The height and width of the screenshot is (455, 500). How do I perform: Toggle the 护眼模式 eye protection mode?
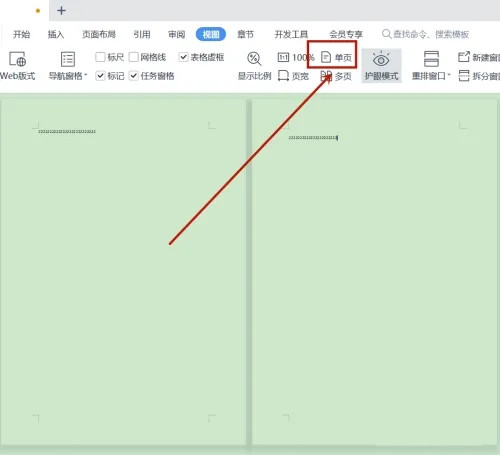[x=381, y=66]
